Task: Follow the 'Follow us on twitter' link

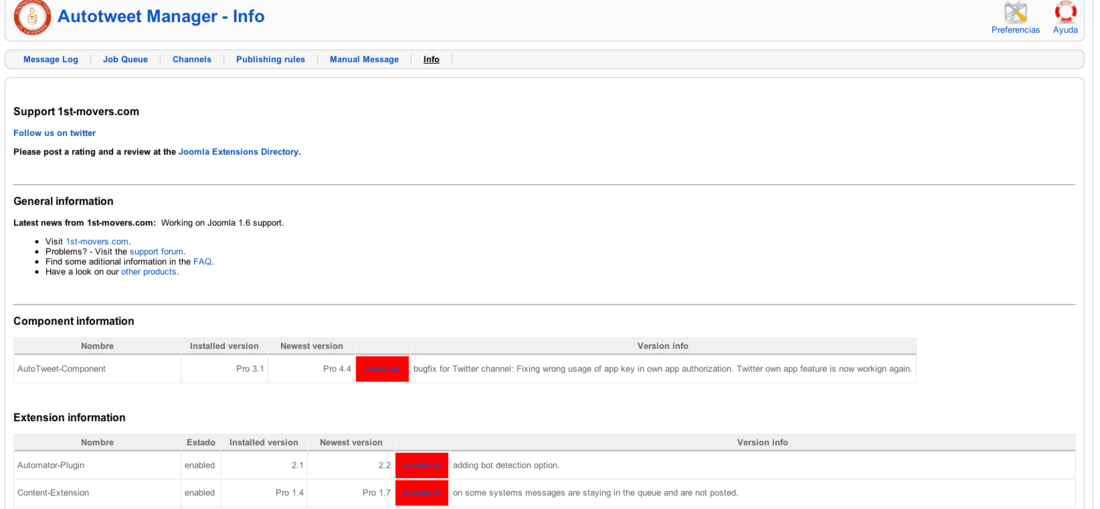Action: coord(55,133)
